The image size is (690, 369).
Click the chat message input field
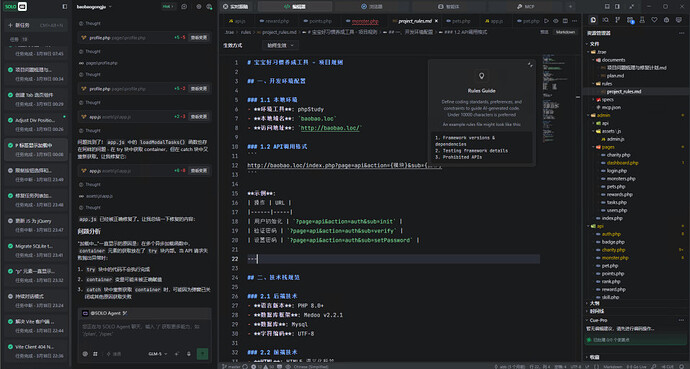[x=144, y=330]
